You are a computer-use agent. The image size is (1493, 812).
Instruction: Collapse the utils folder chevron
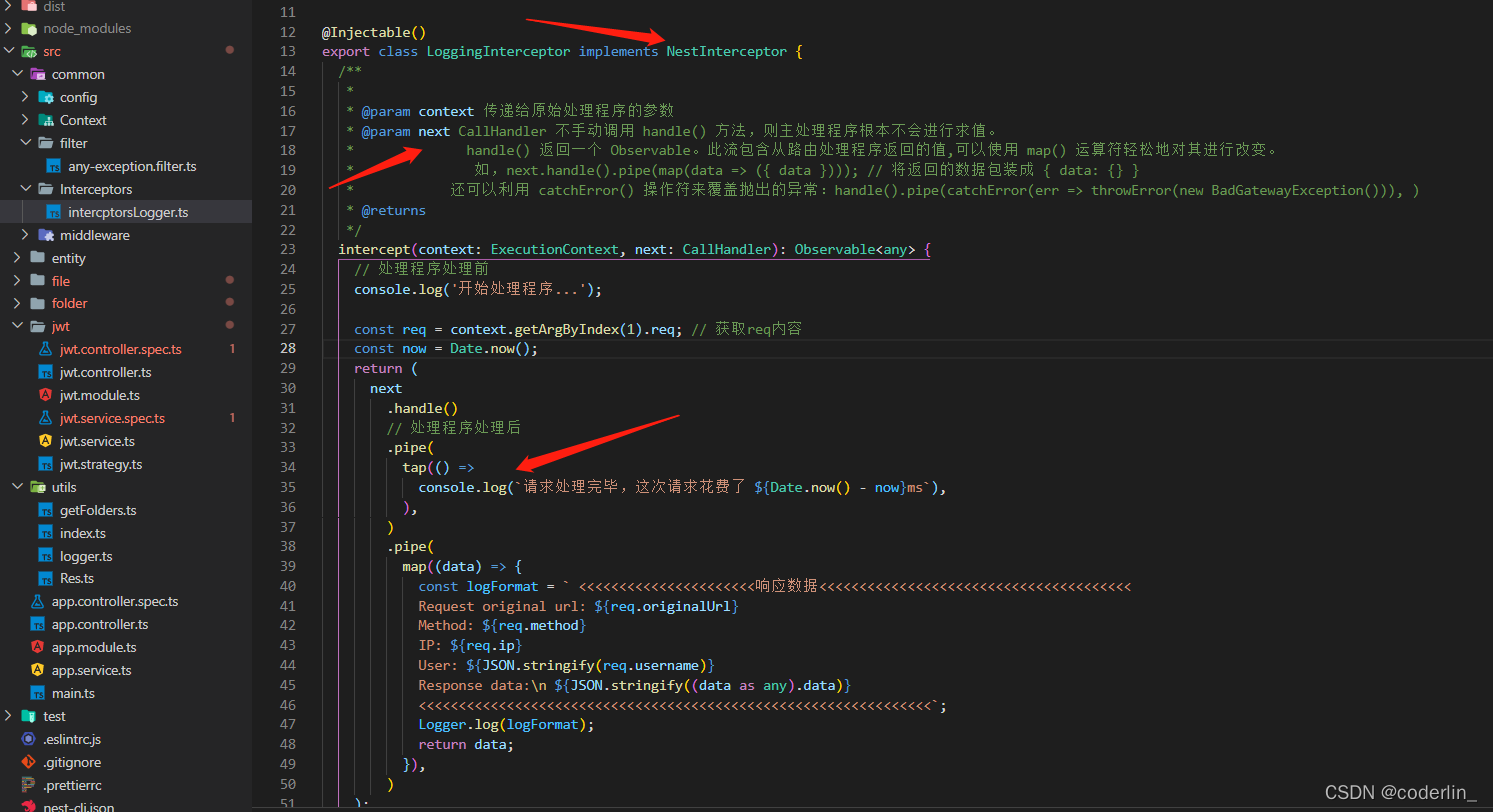pos(17,487)
